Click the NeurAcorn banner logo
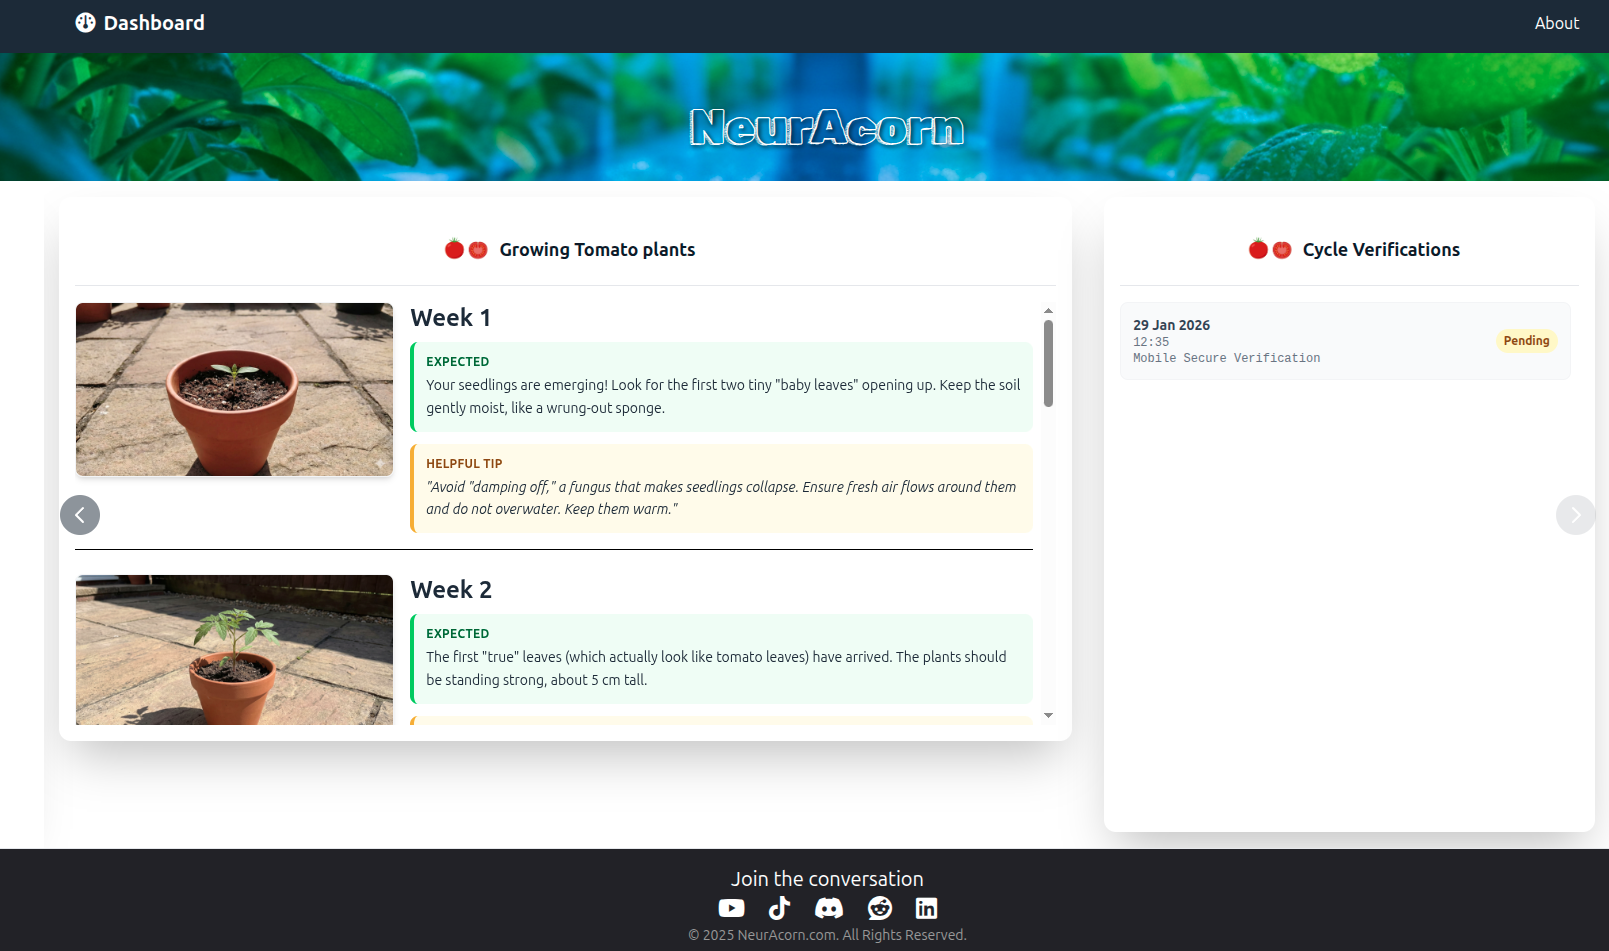The width and height of the screenshot is (1609, 951). pyautogui.click(x=826, y=128)
